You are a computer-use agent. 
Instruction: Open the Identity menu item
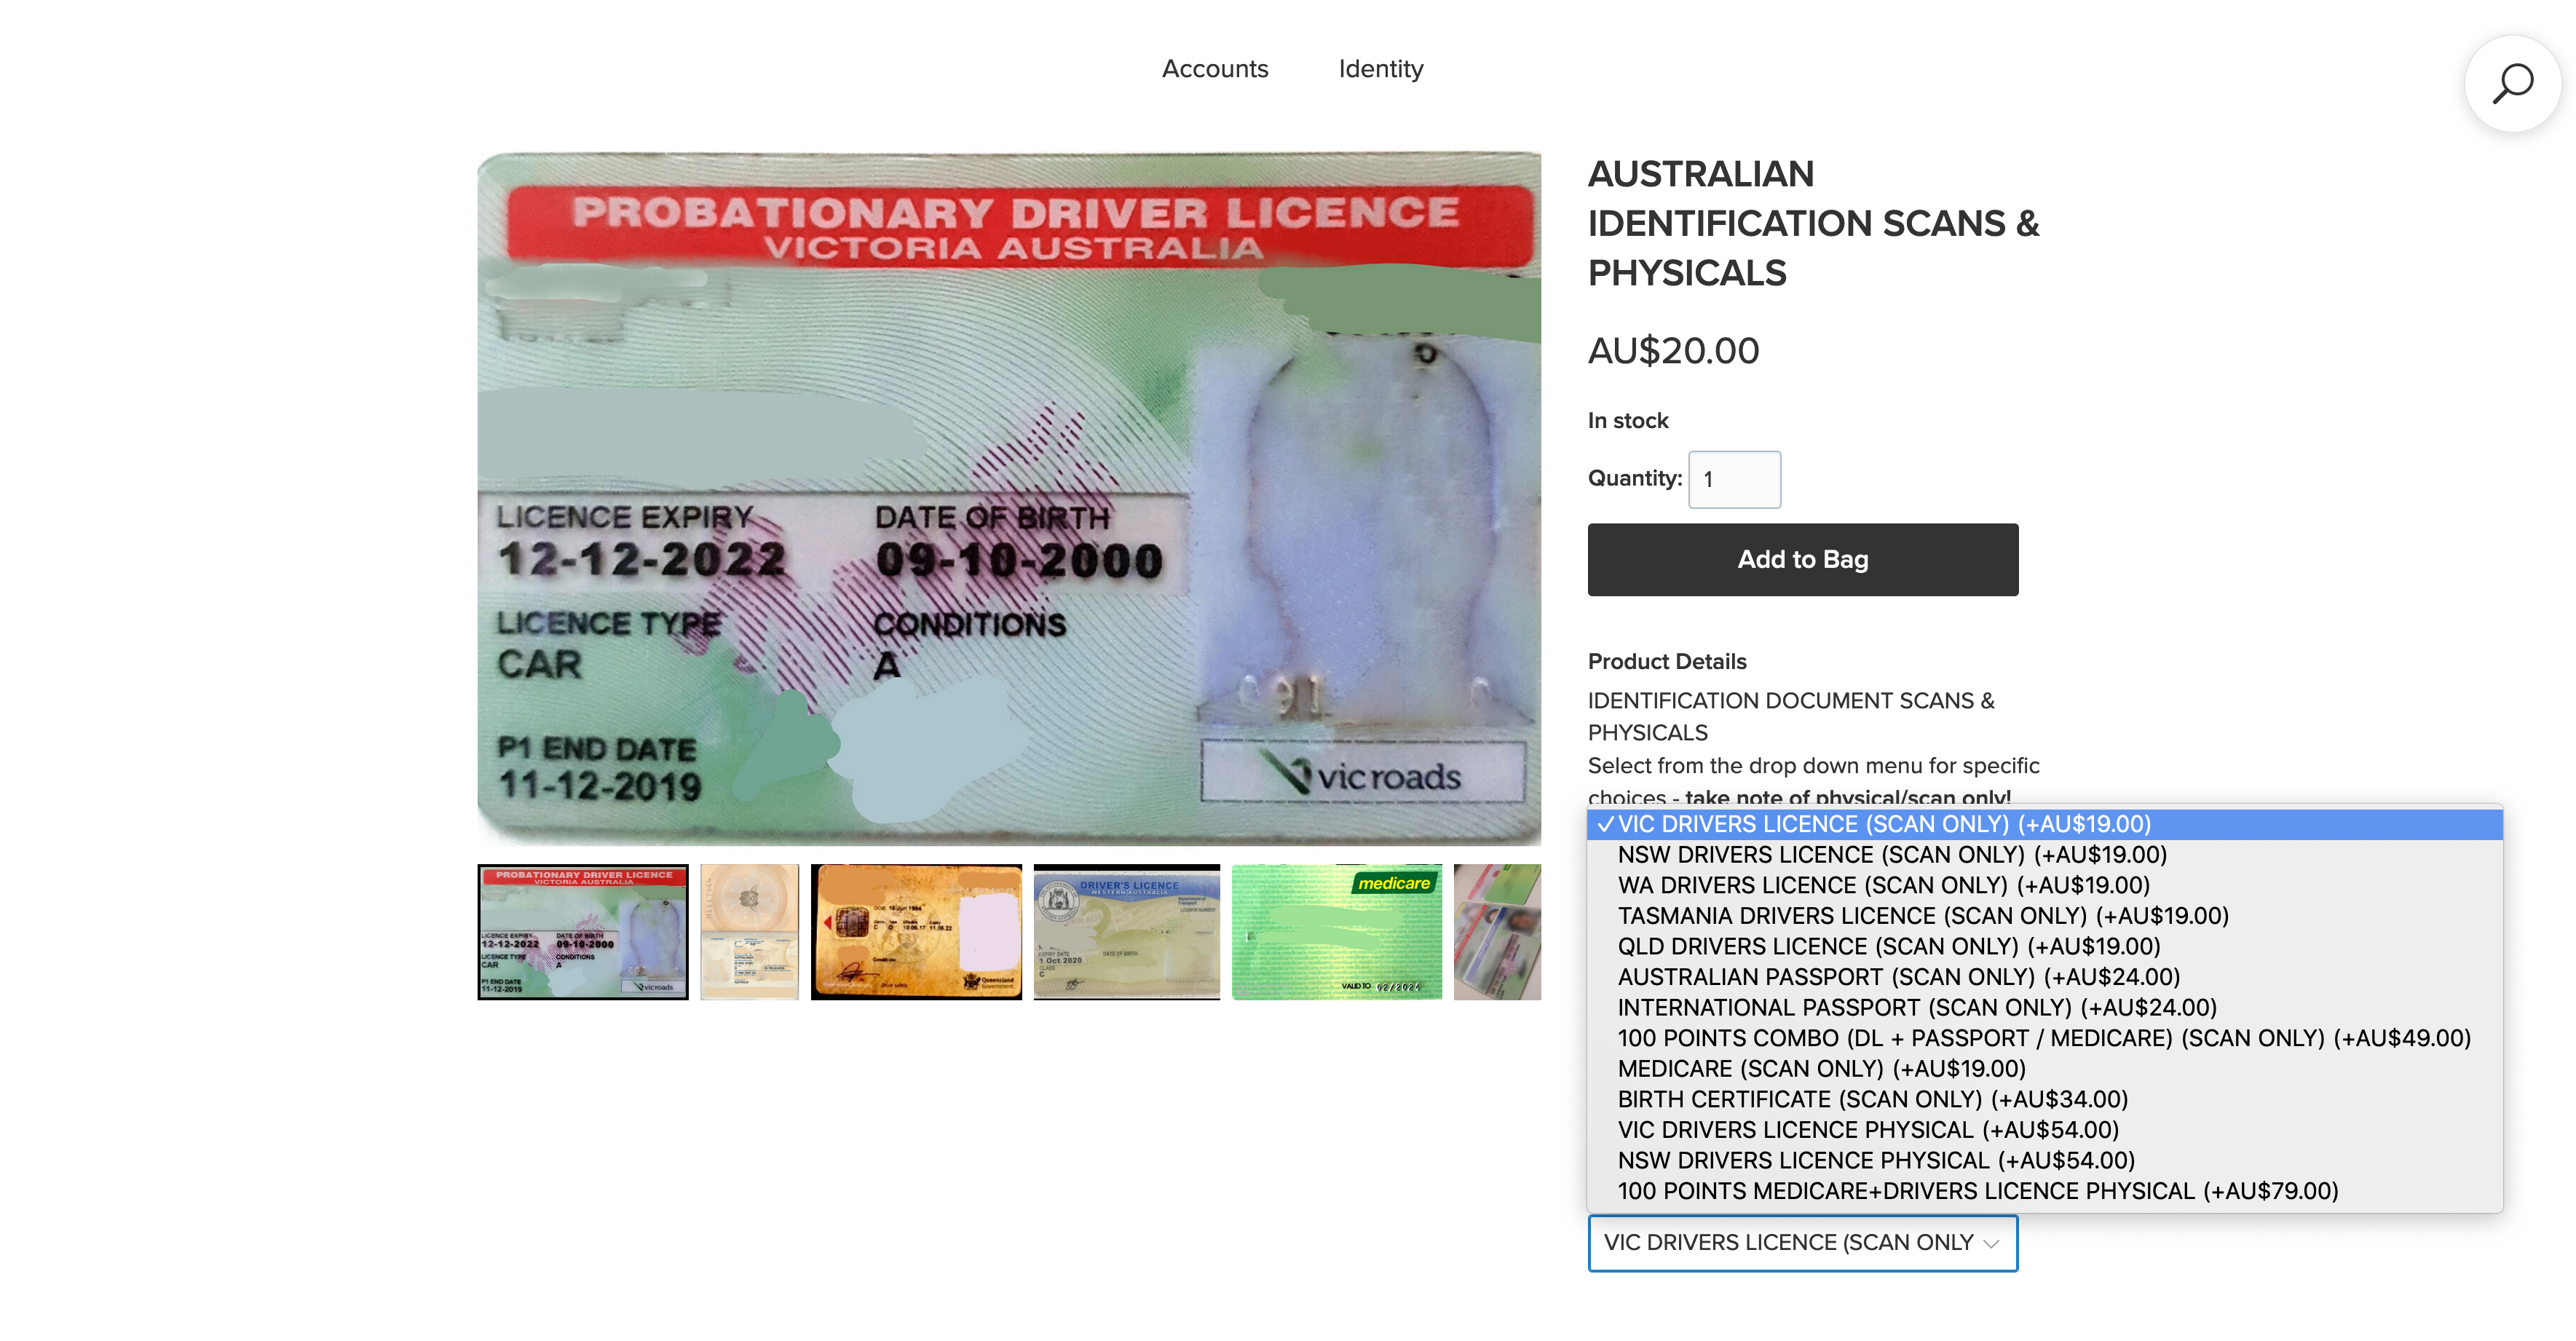pos(1380,69)
